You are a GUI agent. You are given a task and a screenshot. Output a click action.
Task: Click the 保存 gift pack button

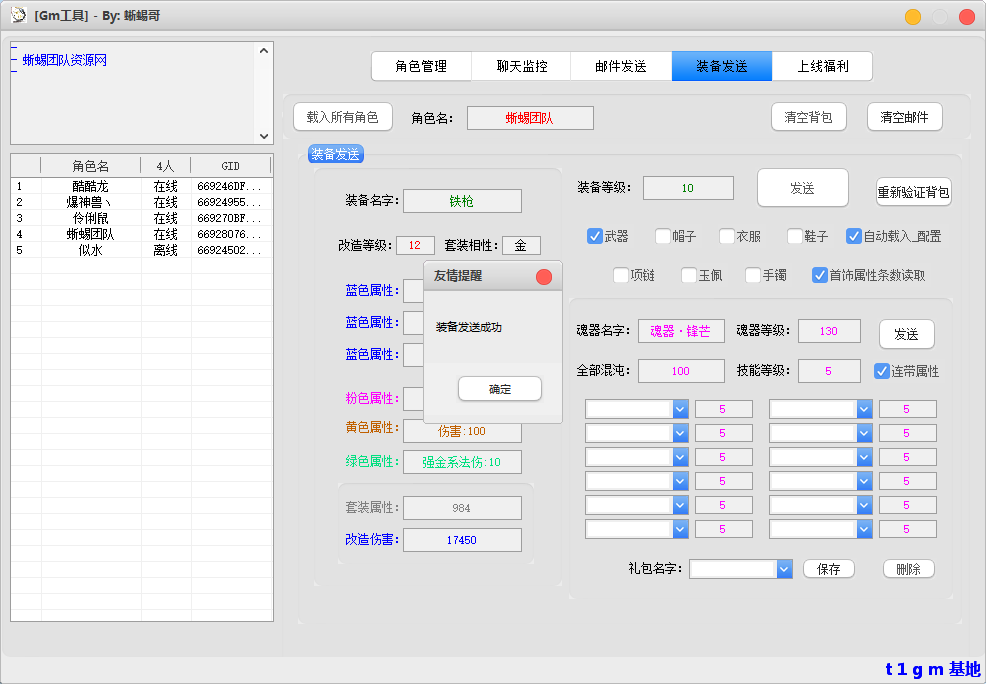coord(829,569)
